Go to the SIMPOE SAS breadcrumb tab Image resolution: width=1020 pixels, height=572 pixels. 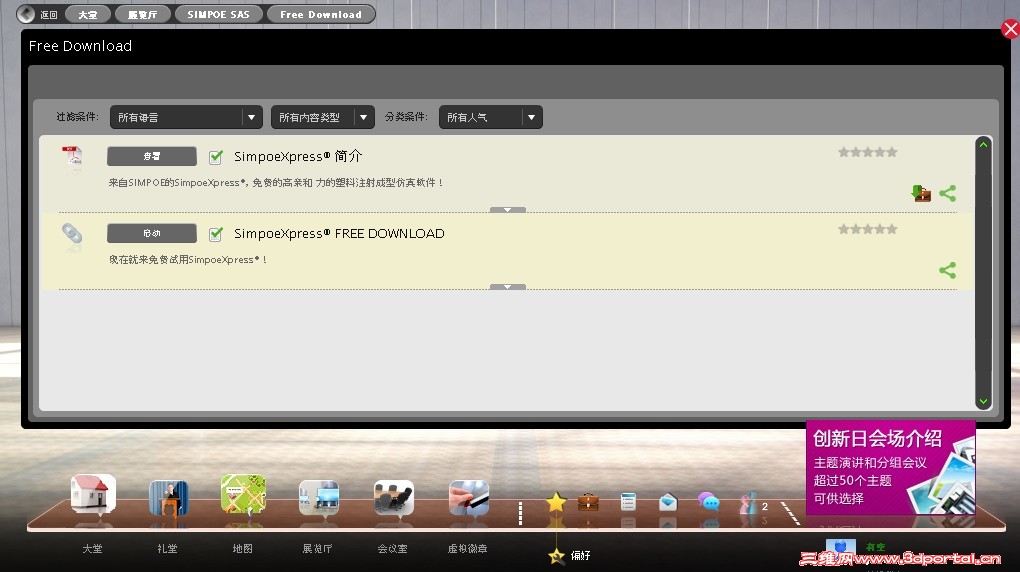(x=219, y=14)
